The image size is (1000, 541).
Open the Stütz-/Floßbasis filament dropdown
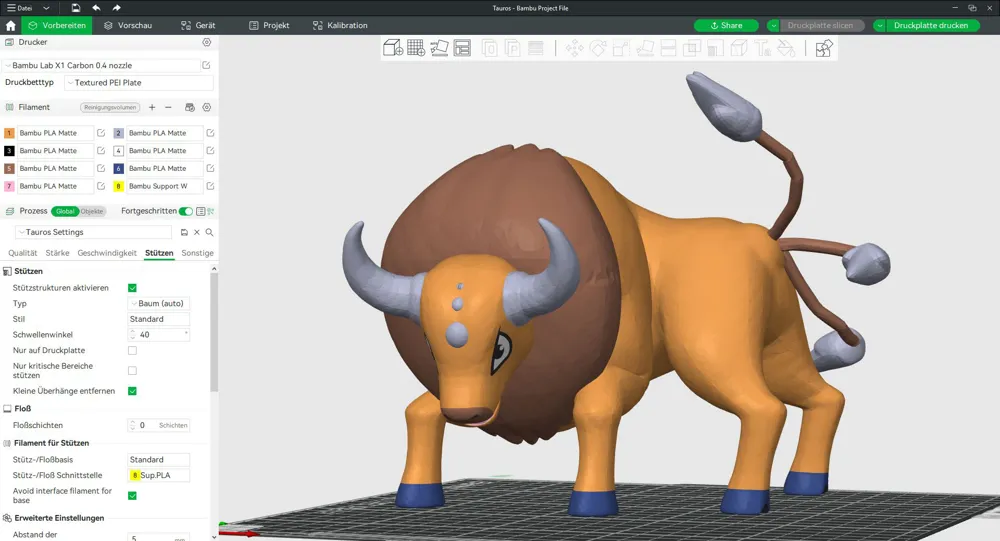[x=159, y=459]
